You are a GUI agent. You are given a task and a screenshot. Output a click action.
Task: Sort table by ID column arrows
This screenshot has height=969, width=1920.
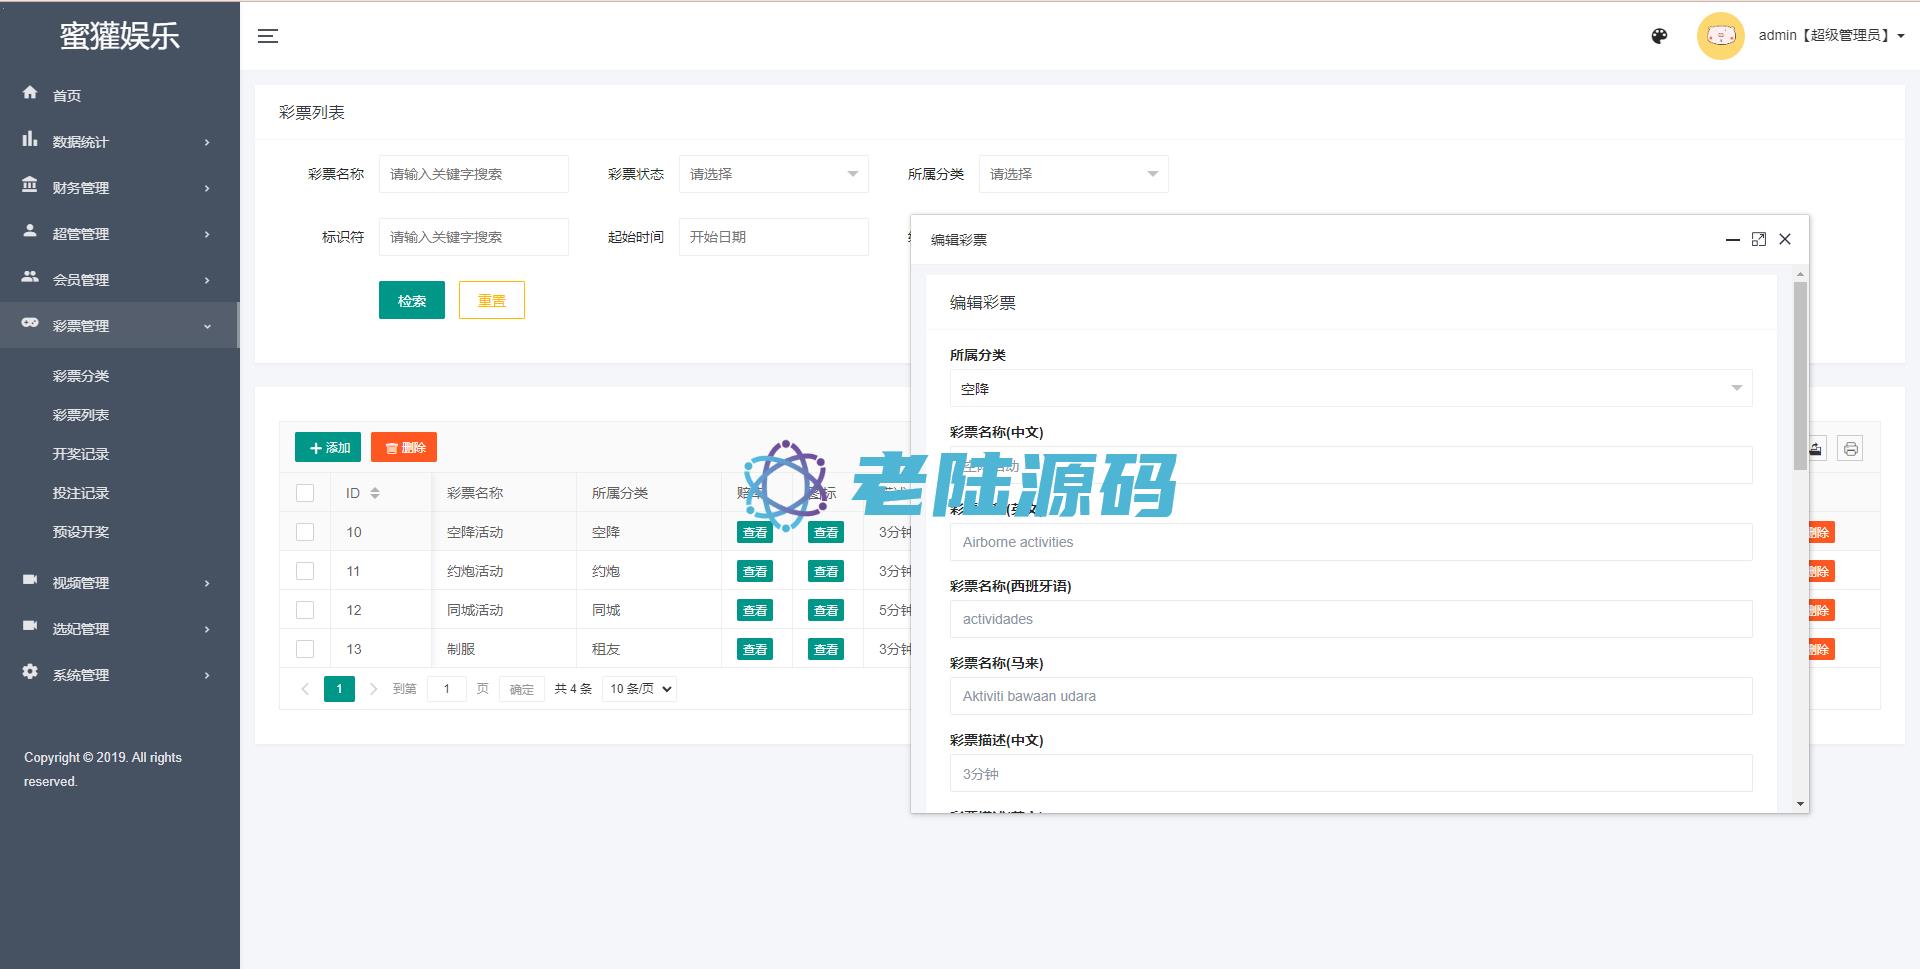coord(375,493)
